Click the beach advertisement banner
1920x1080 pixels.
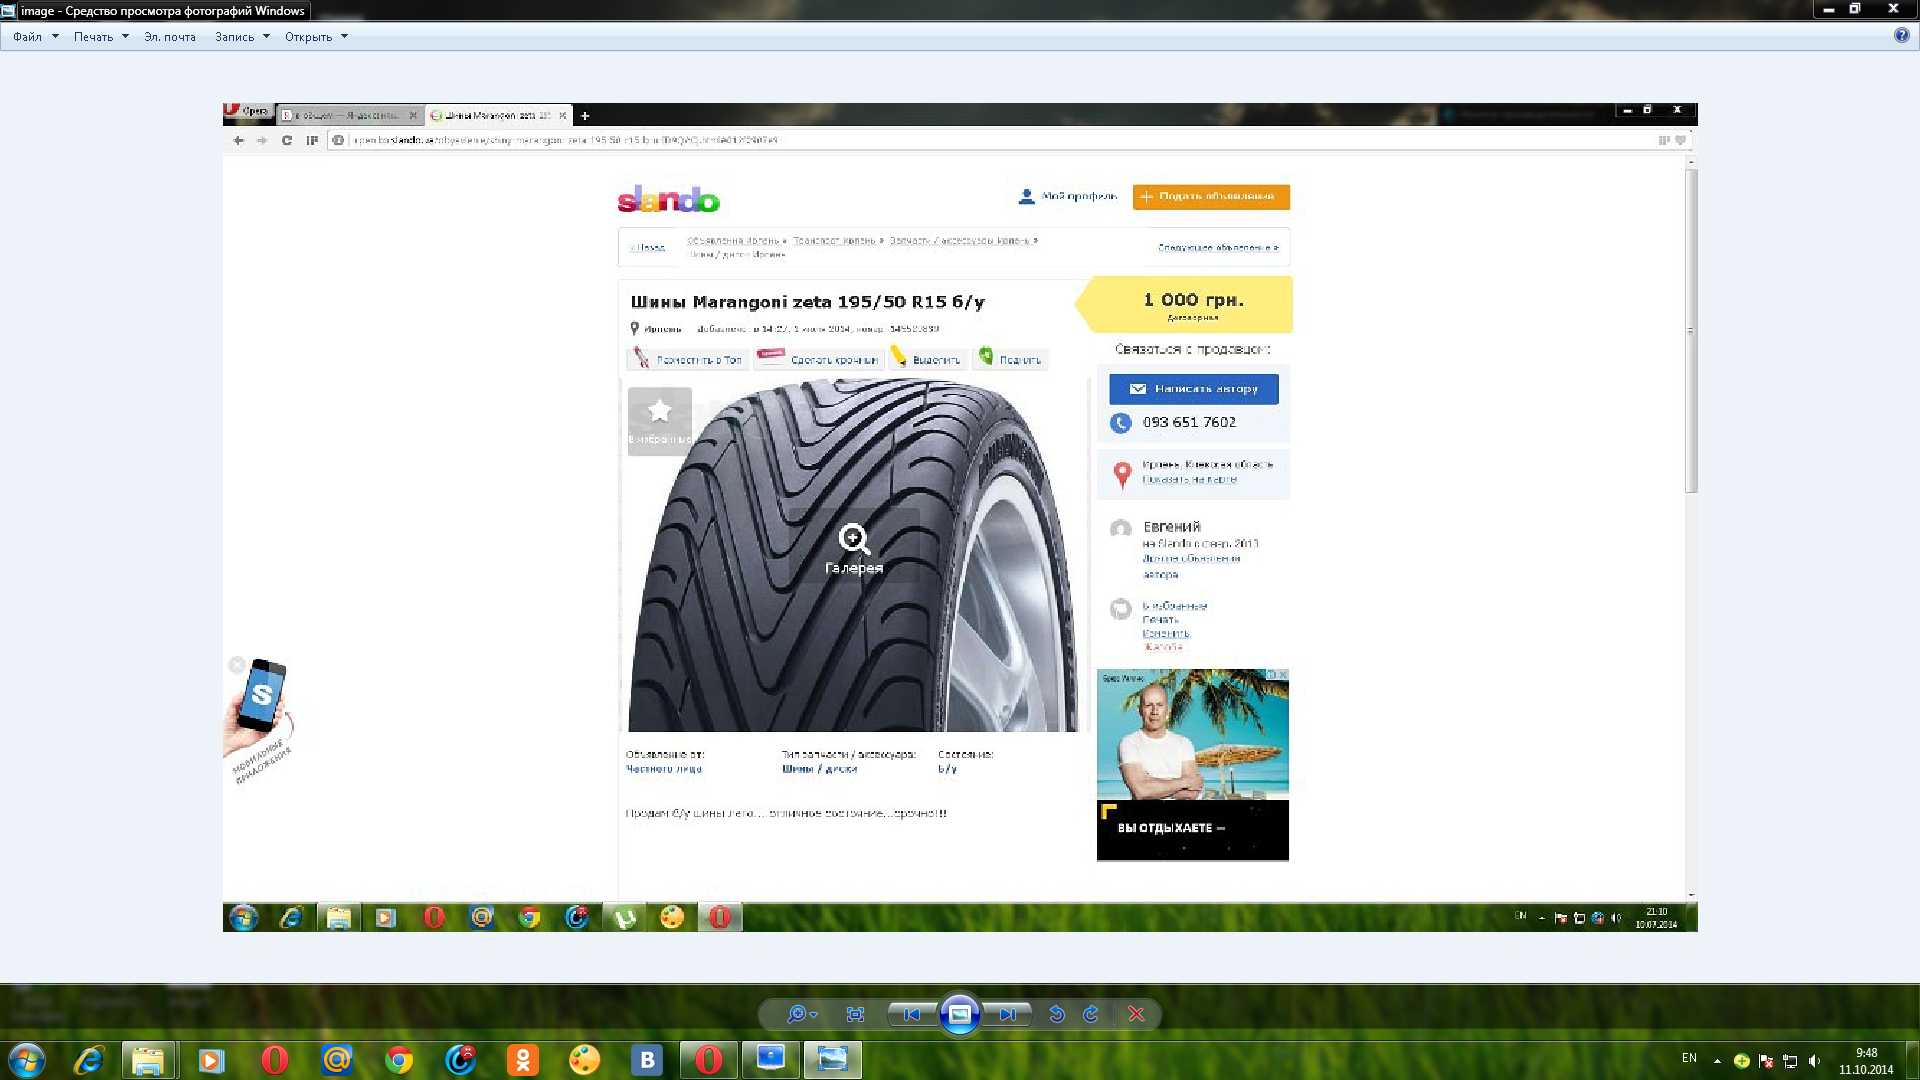click(1192, 765)
